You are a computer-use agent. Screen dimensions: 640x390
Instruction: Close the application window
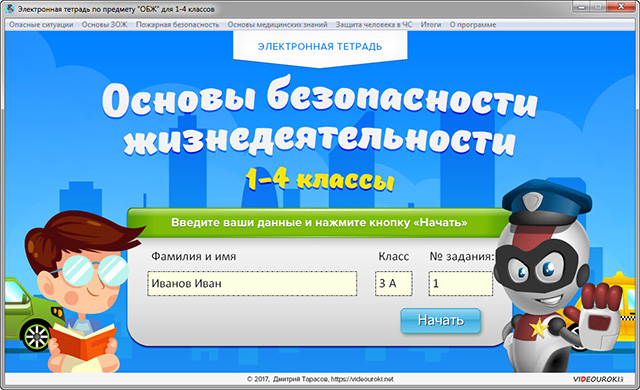point(620,7)
